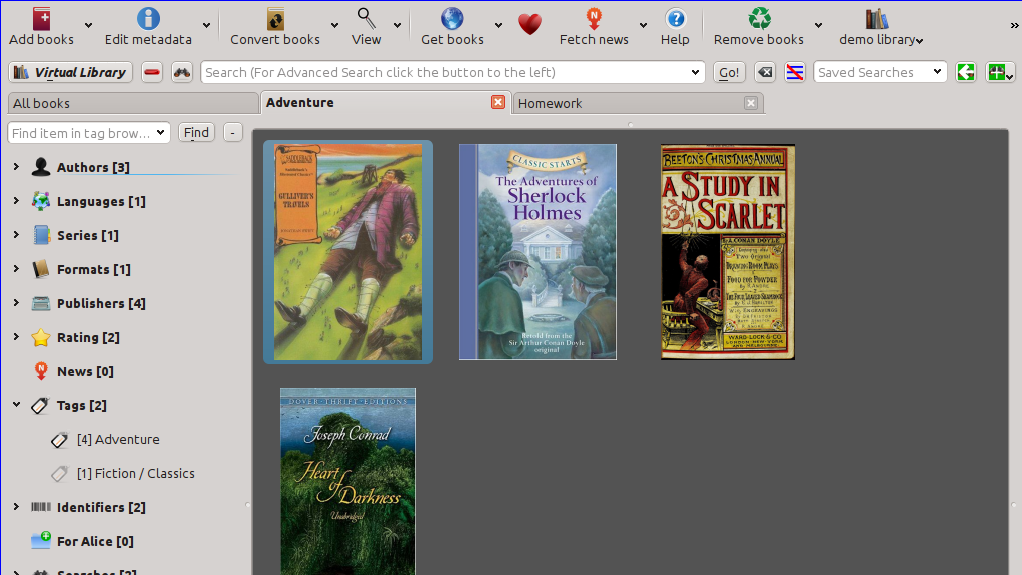Switch to the All books tab
This screenshot has height=575, width=1022.
pyautogui.click(x=133, y=103)
